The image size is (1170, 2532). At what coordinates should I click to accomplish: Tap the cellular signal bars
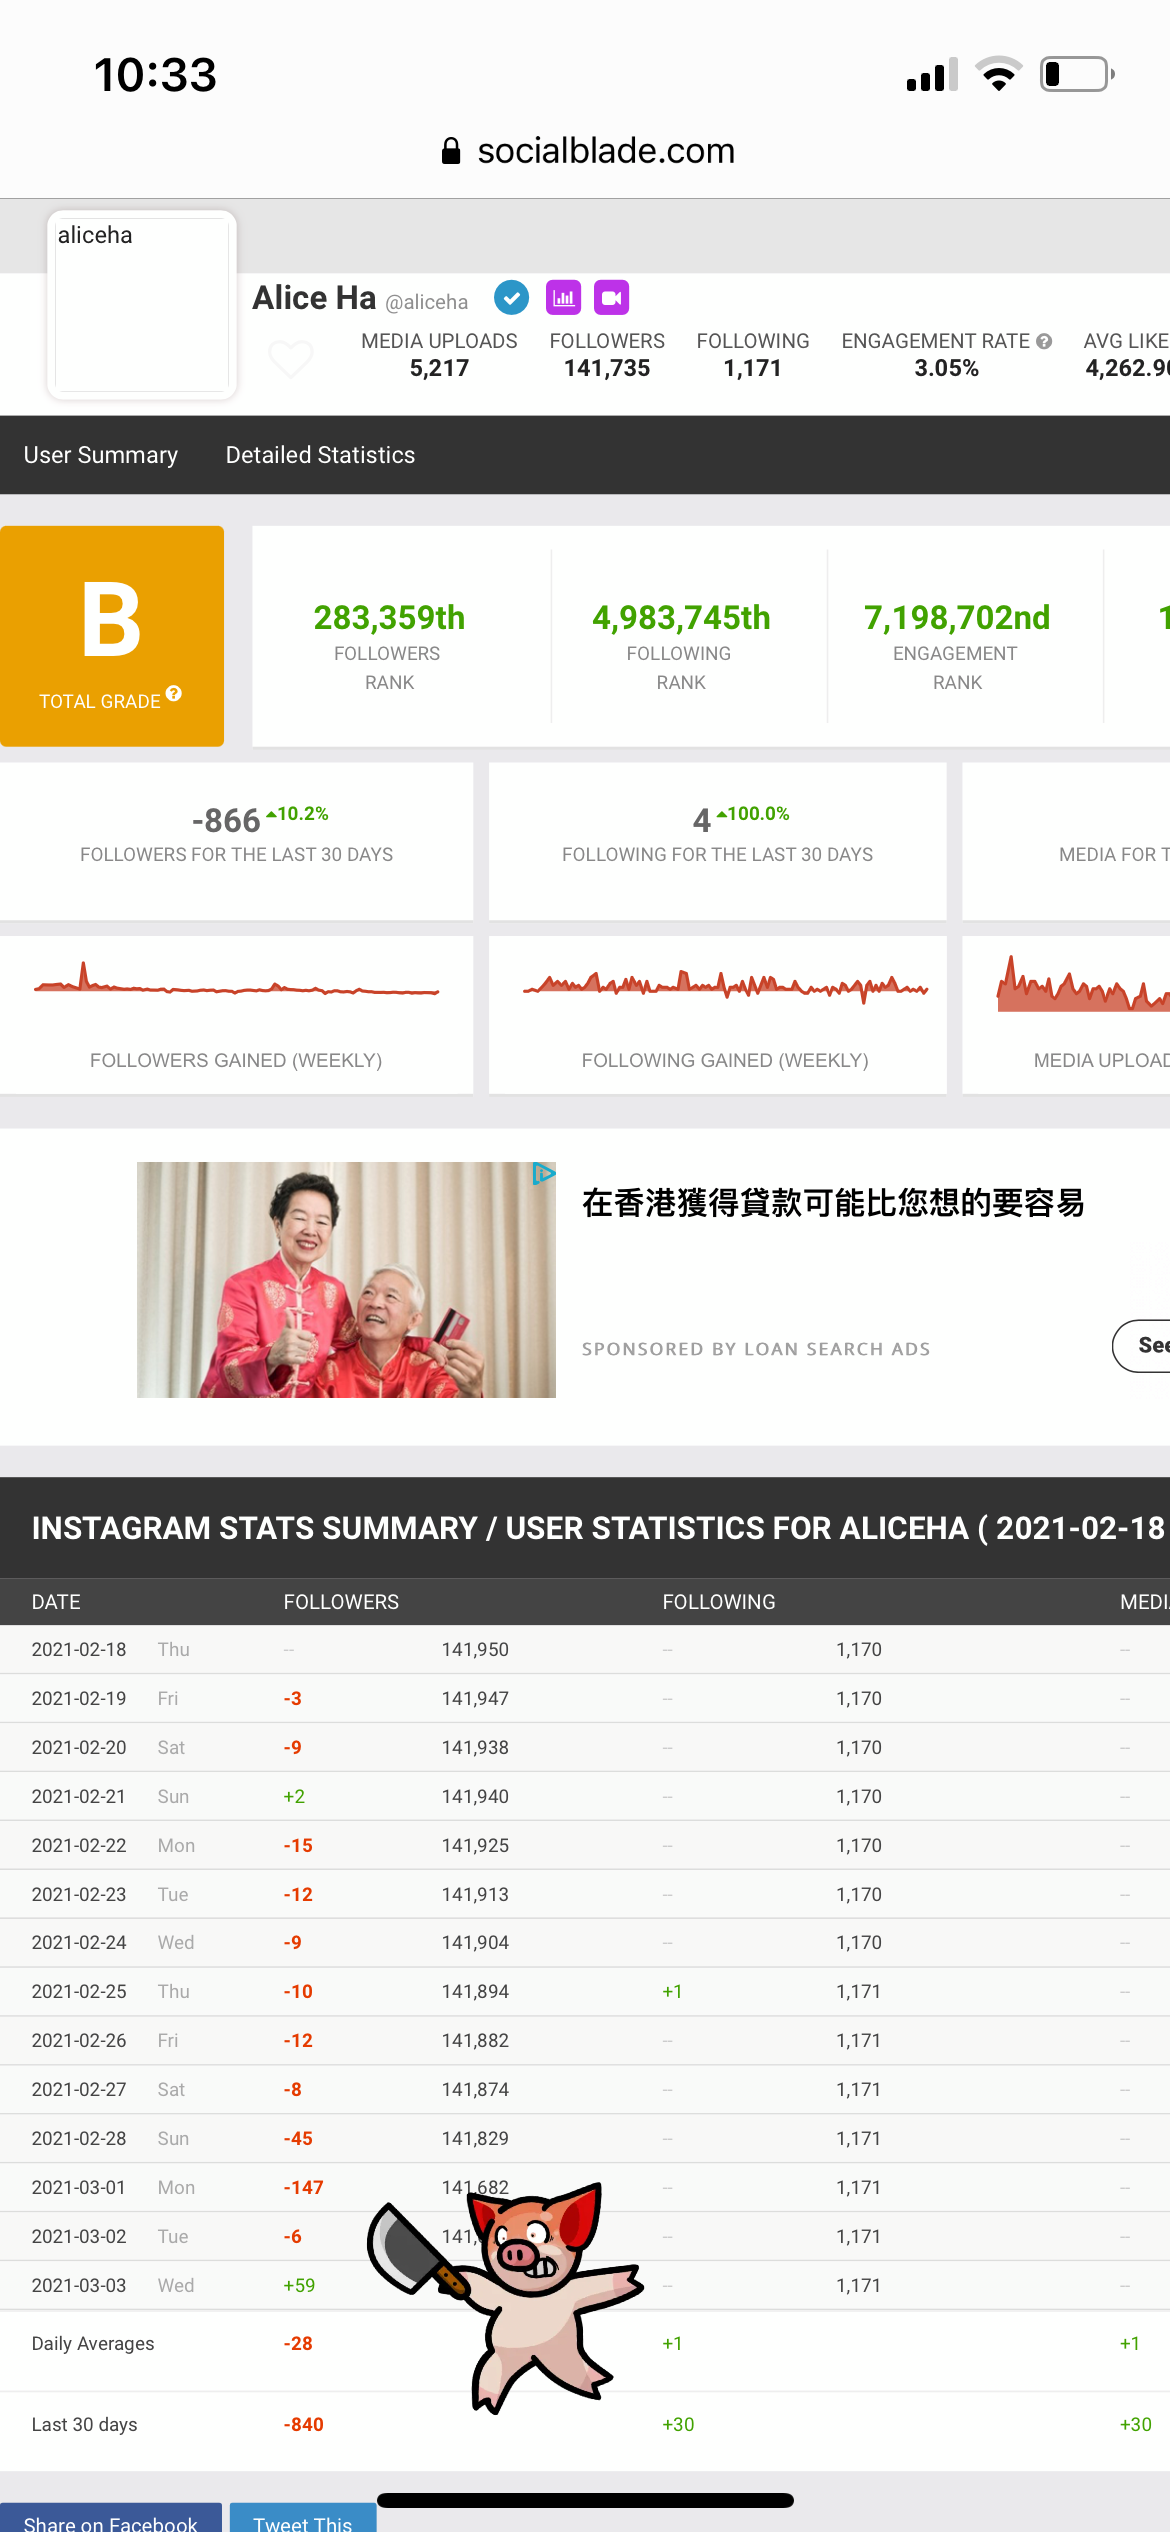coord(932,75)
